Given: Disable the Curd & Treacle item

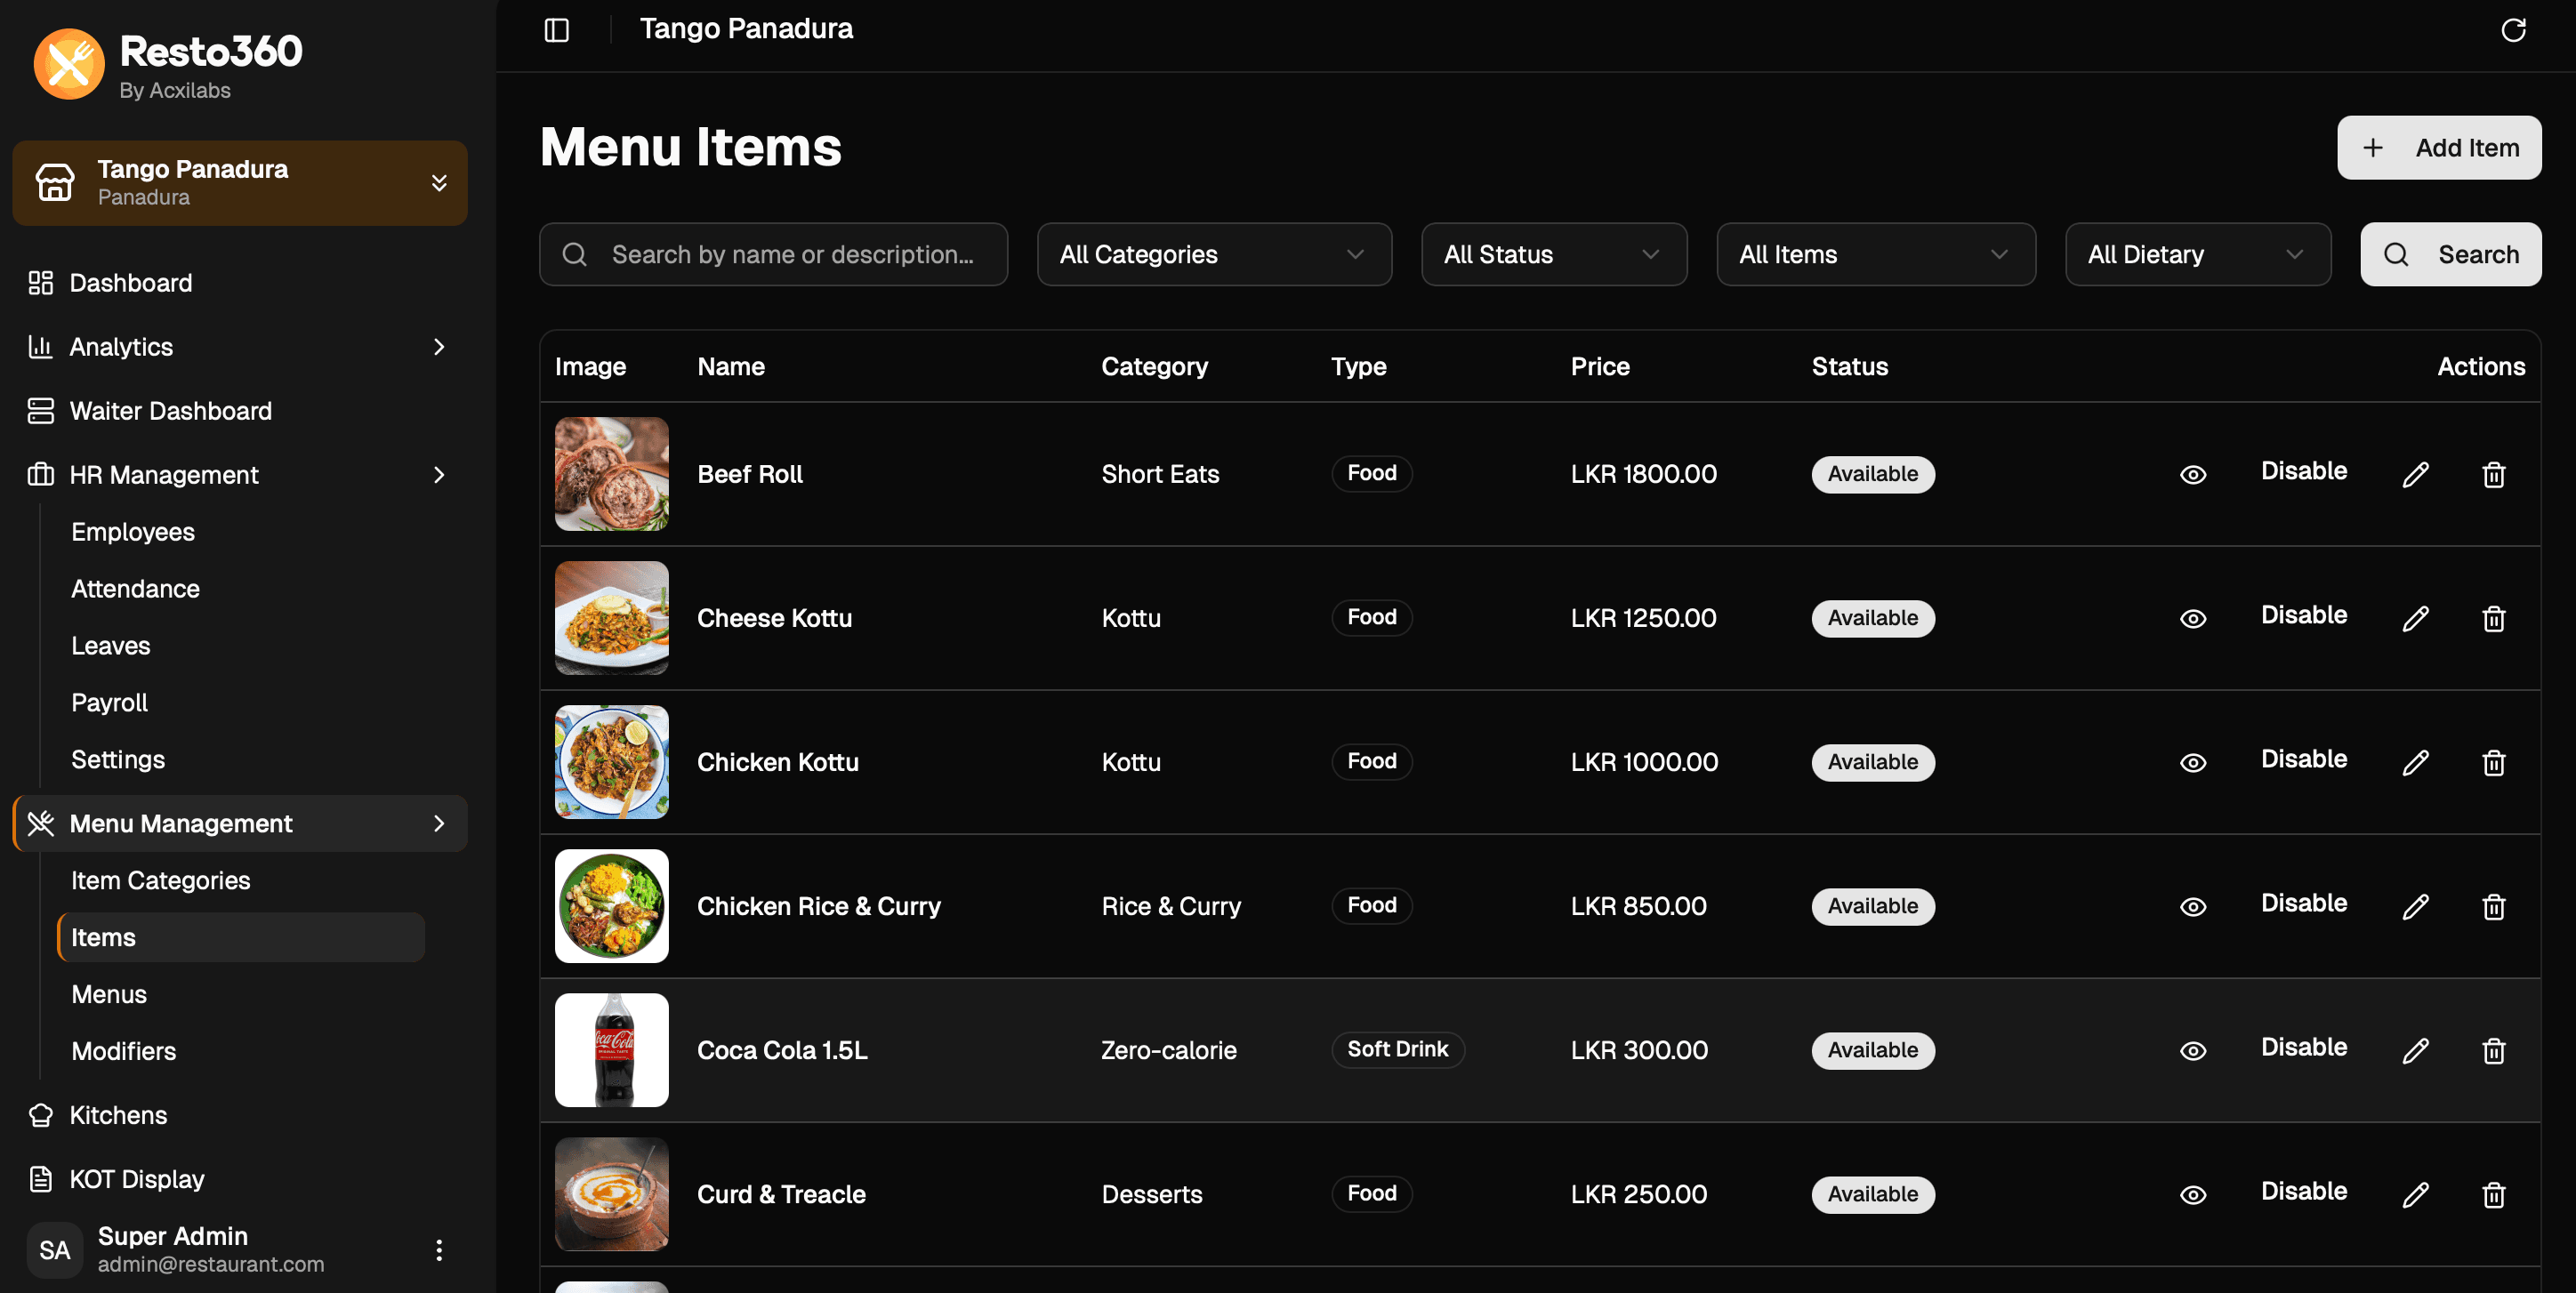Looking at the screenshot, I should [x=2303, y=1191].
